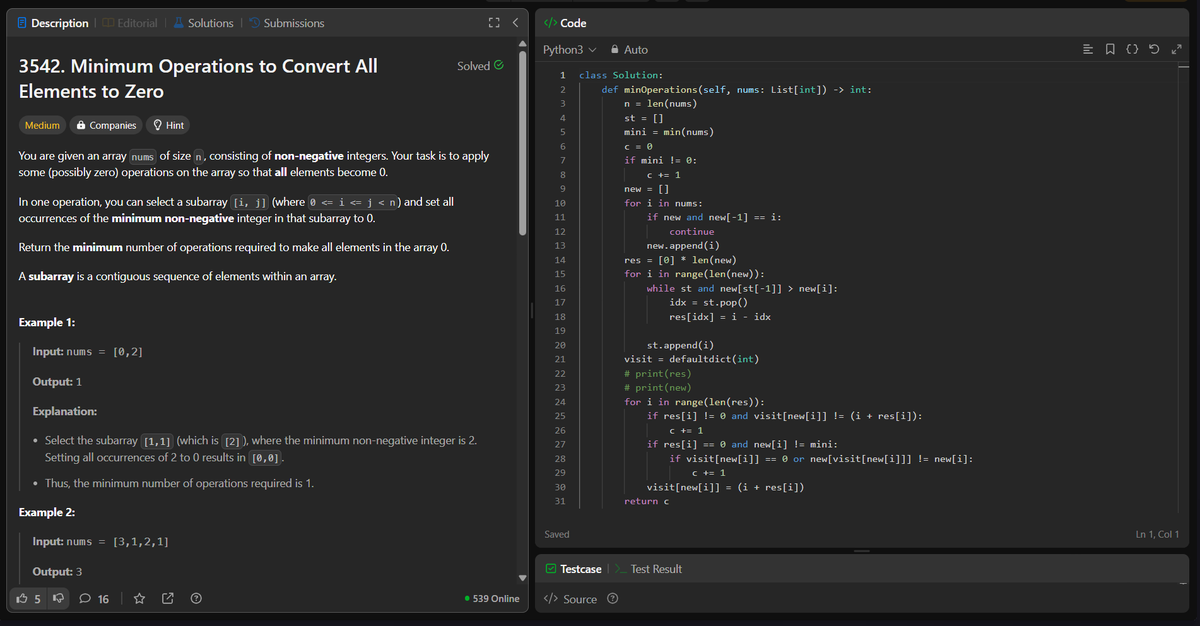
Task: Collapse the description panel with chevron
Action: [514, 23]
